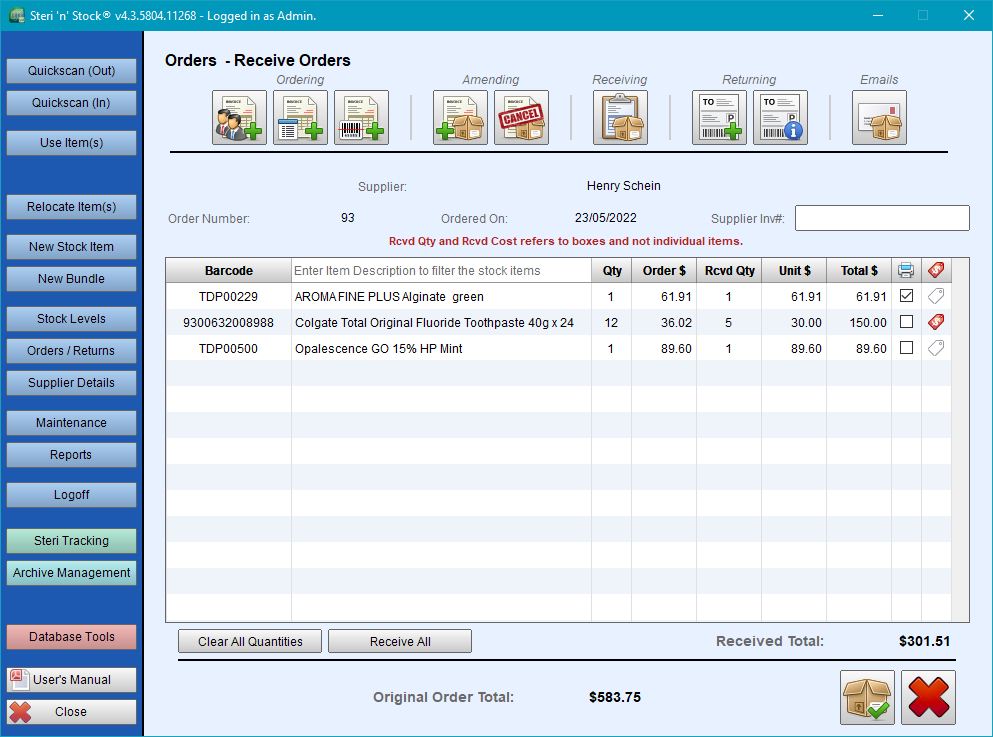Image resolution: width=993 pixels, height=737 pixels.
Task: Click Qty 12 cell for Colgate row
Action: pyautogui.click(x=611, y=322)
